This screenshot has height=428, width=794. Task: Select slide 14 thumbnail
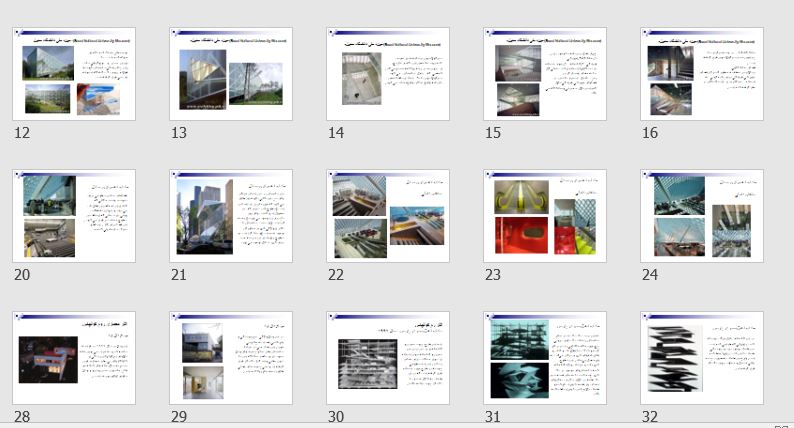coord(388,74)
